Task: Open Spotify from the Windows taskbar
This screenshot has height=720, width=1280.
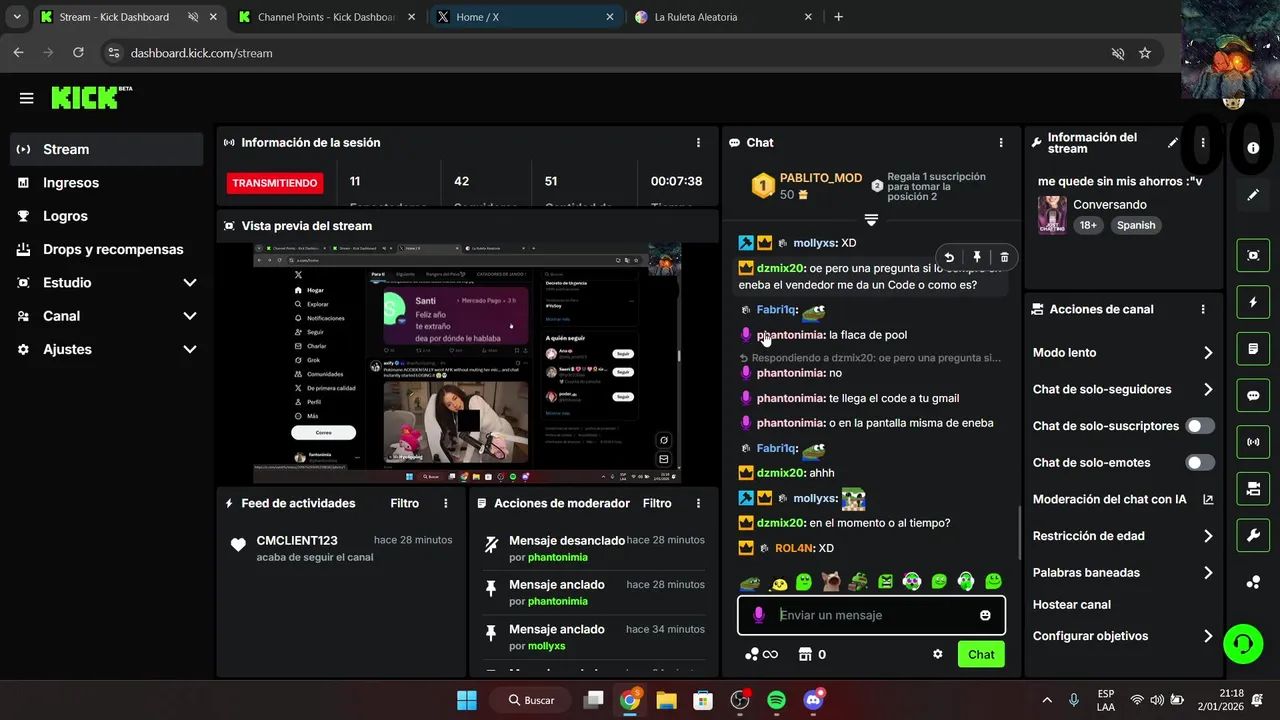Action: pos(776,700)
